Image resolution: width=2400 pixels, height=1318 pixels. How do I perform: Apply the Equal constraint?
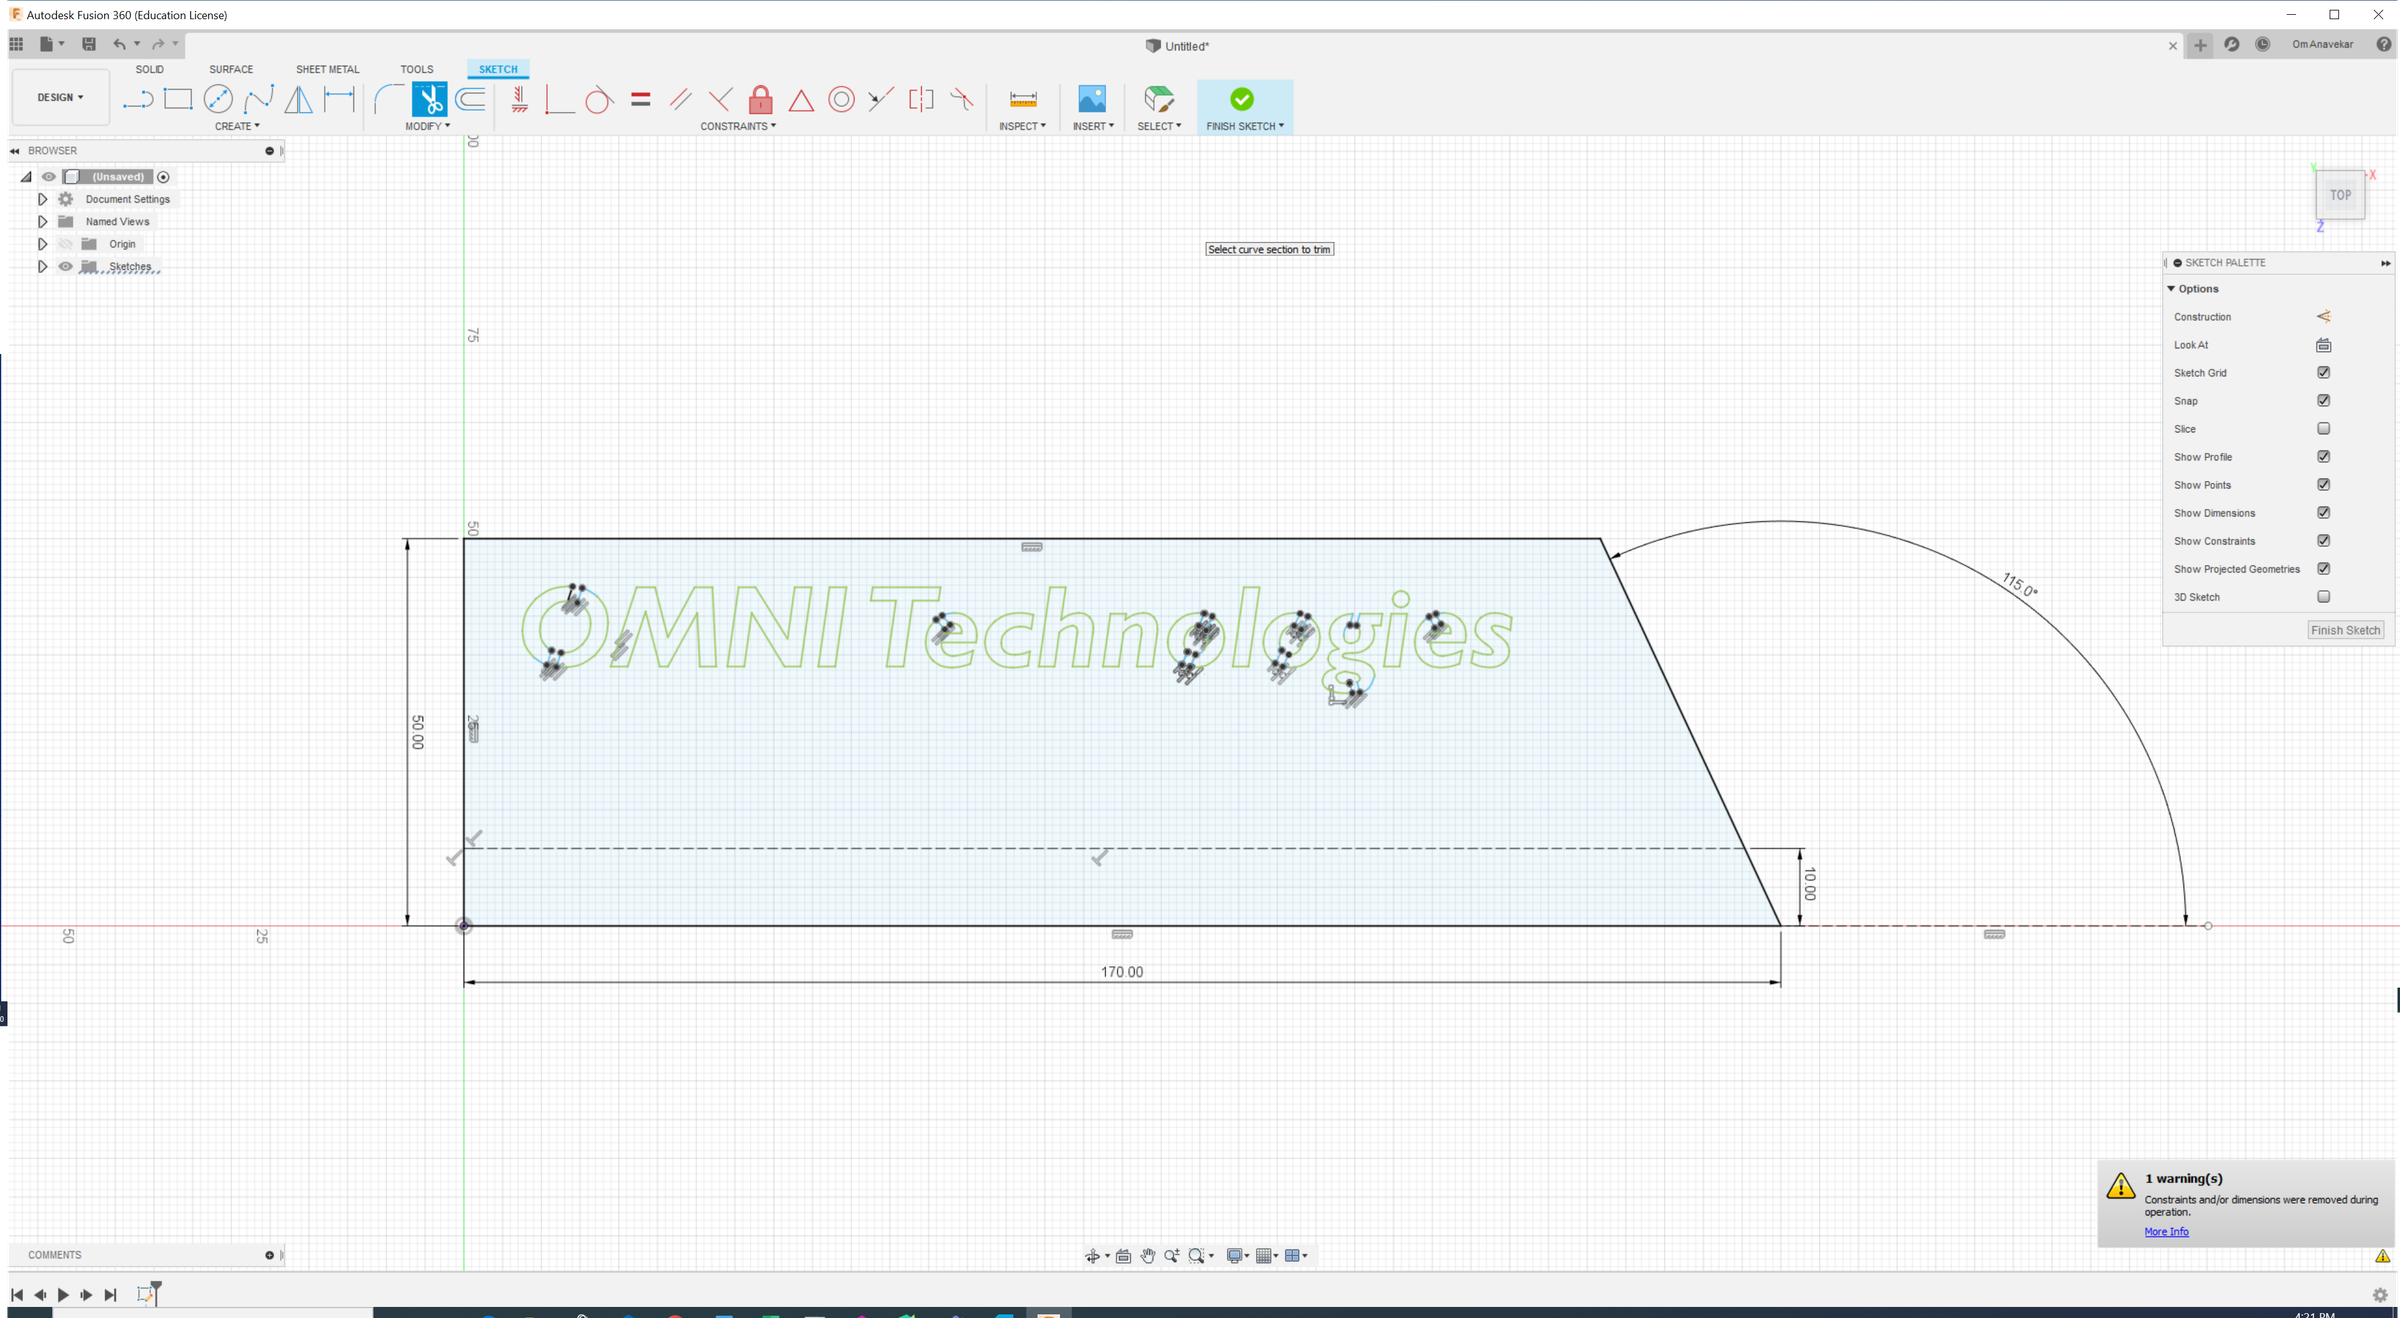tap(640, 99)
